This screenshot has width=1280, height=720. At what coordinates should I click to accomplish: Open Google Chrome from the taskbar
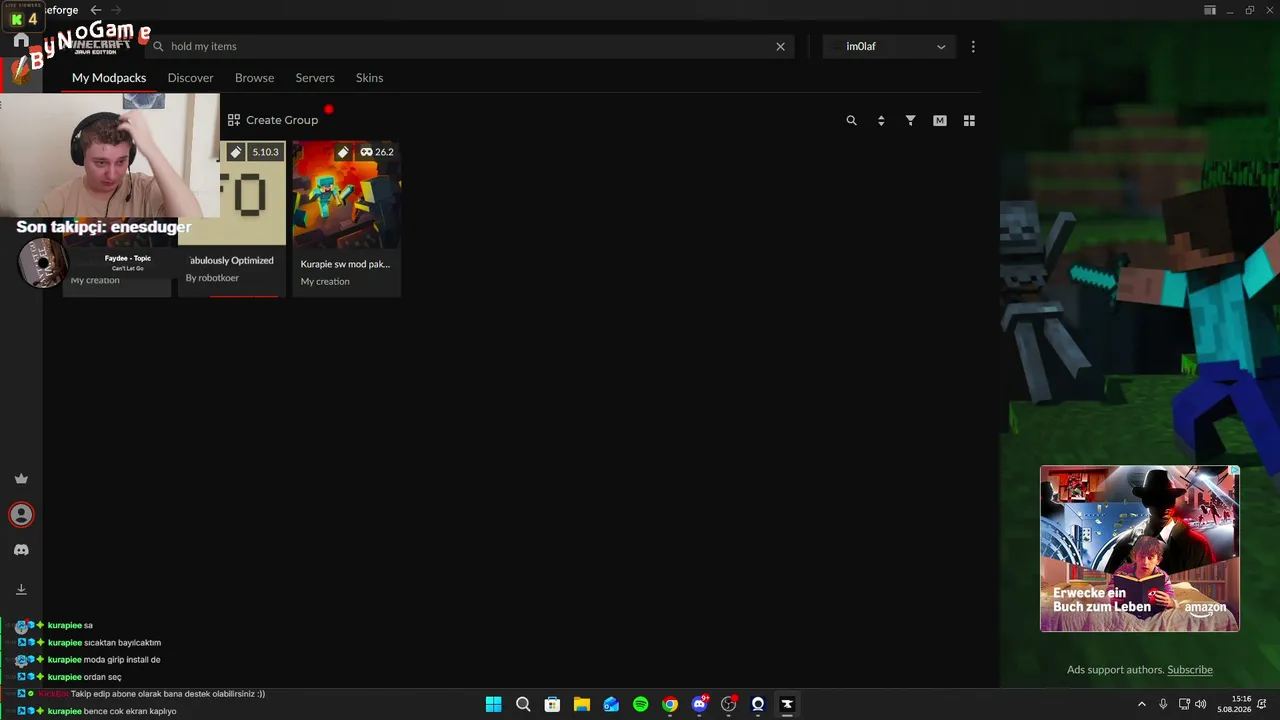tap(670, 704)
